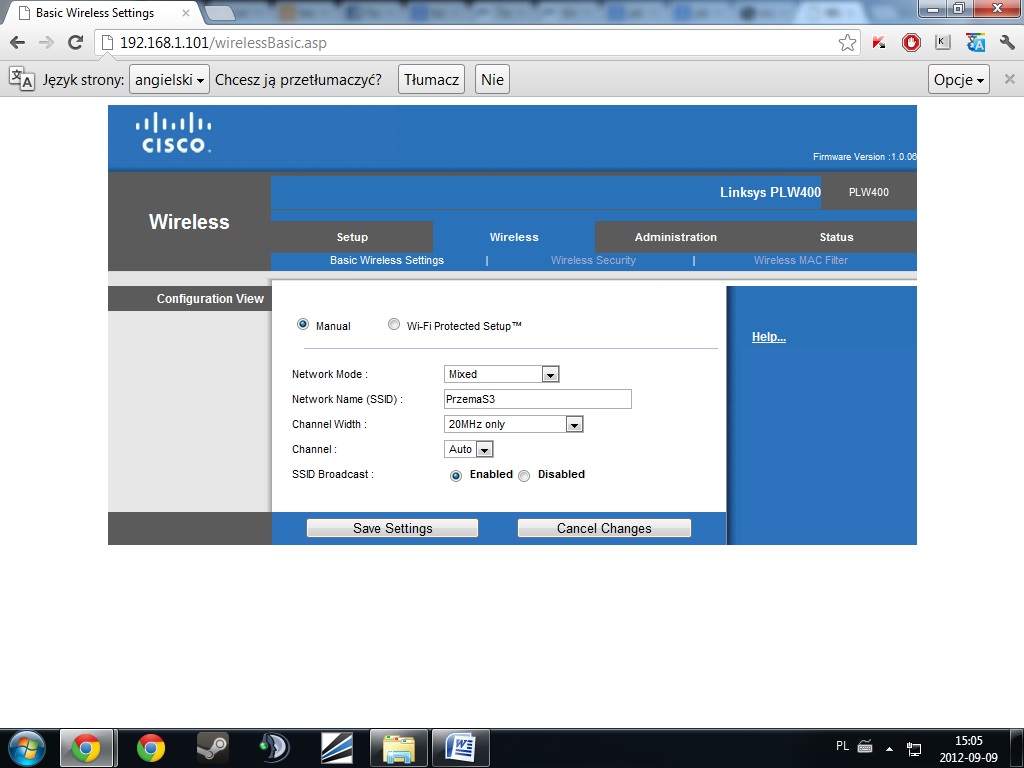Switch to the active Chrome taskbar window
This screenshot has height=768, width=1024.
(x=87, y=748)
